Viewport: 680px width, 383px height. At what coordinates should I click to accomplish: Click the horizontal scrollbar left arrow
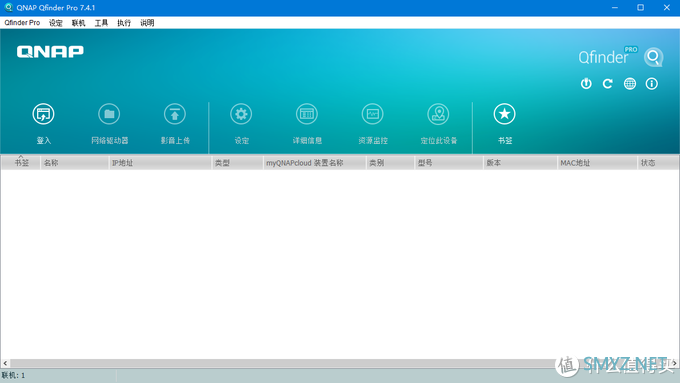tap(5, 363)
